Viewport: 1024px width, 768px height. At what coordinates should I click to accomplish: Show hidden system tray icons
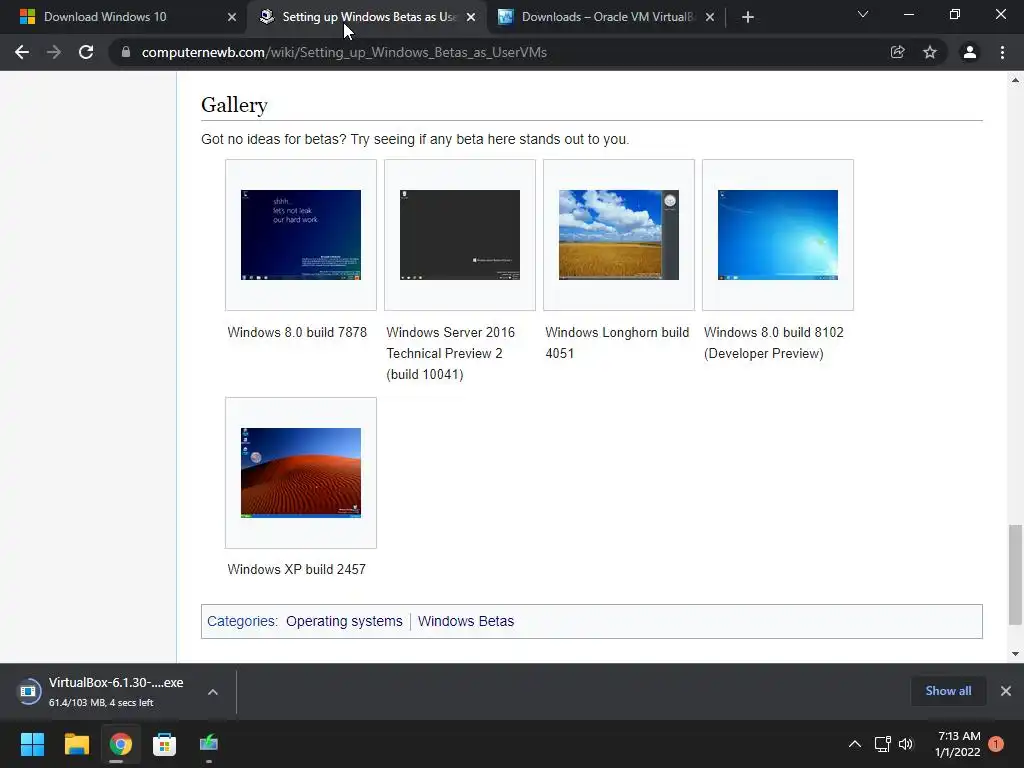click(854, 744)
